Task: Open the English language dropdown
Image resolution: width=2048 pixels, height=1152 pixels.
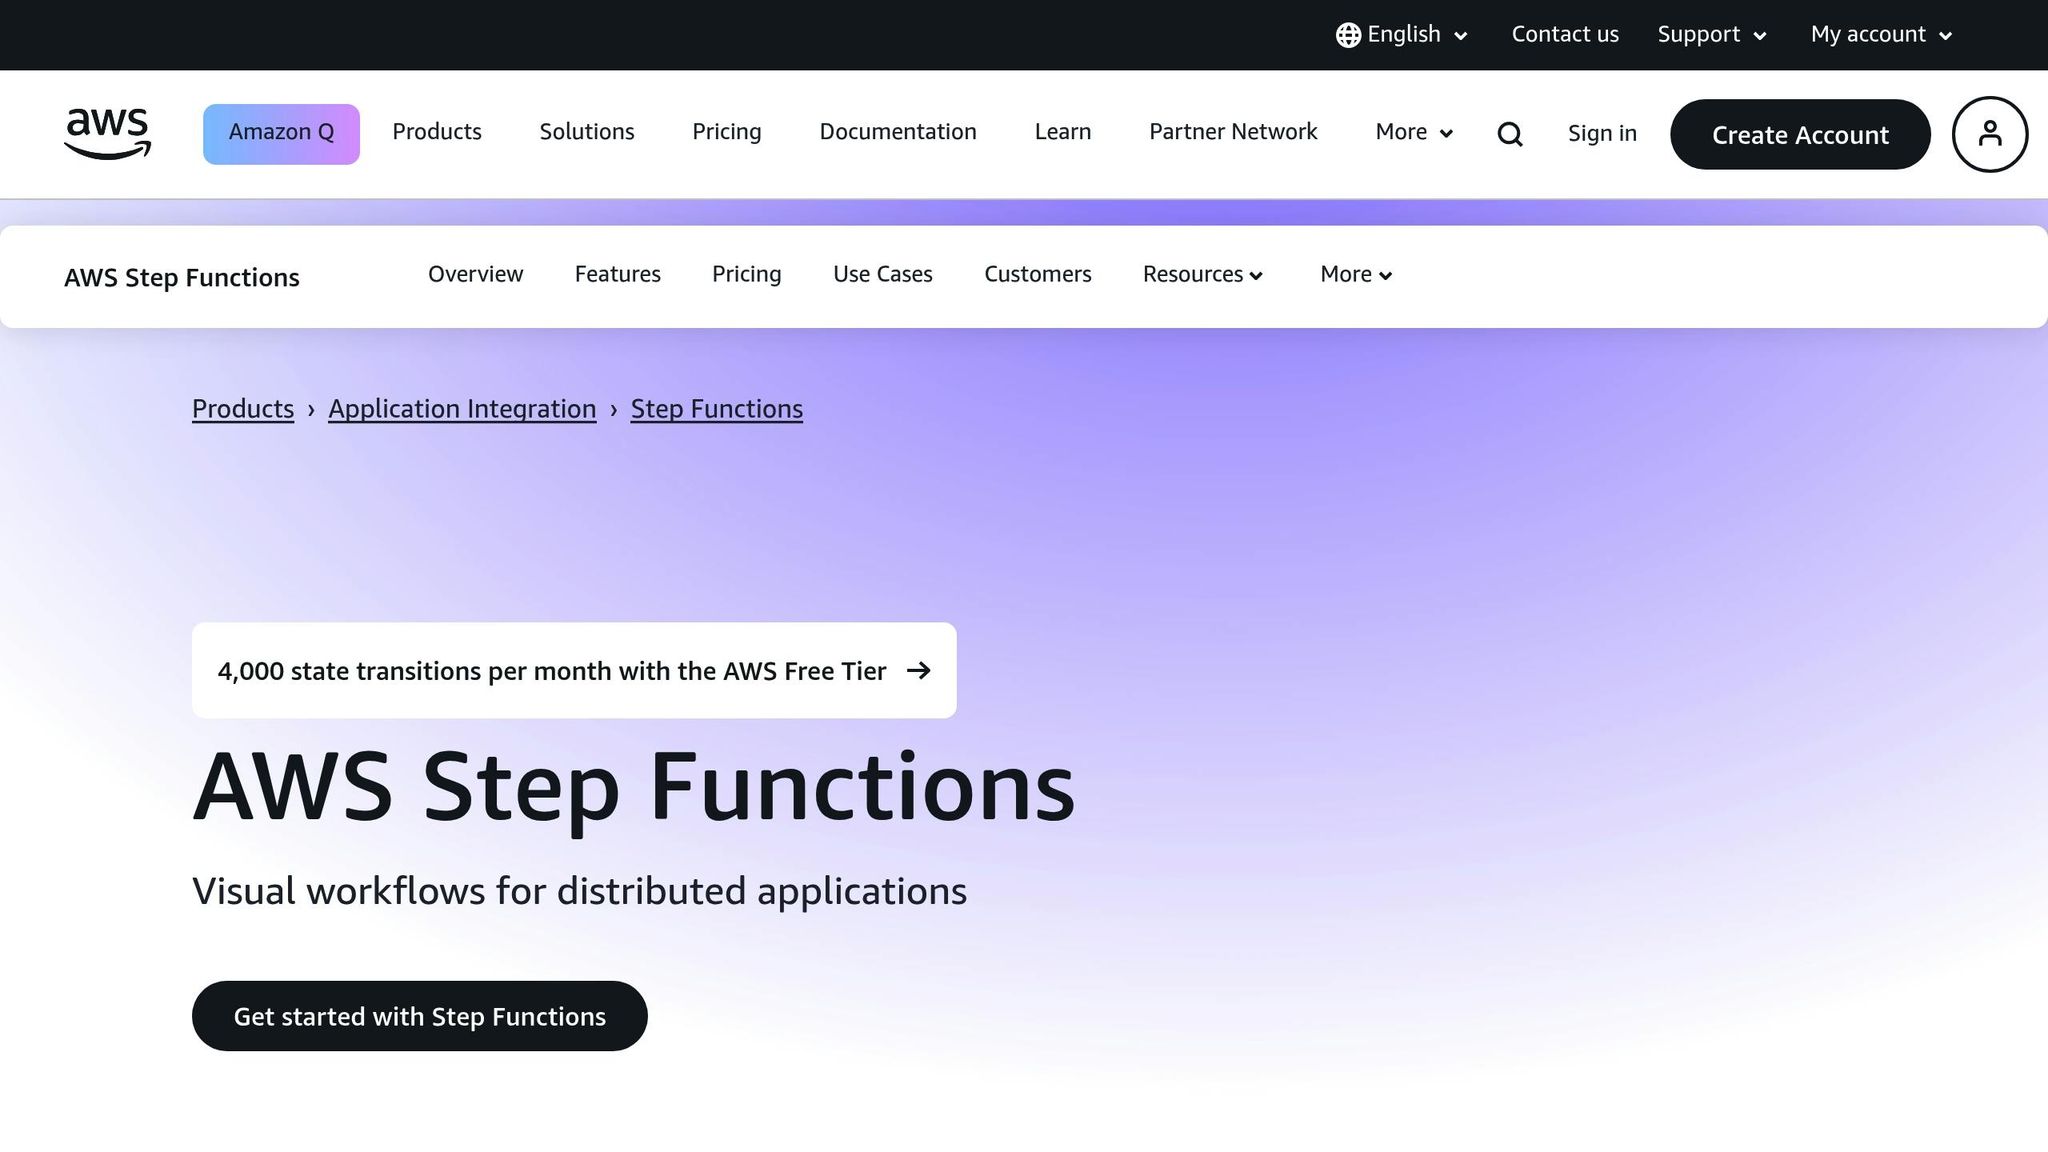Action: point(1402,35)
